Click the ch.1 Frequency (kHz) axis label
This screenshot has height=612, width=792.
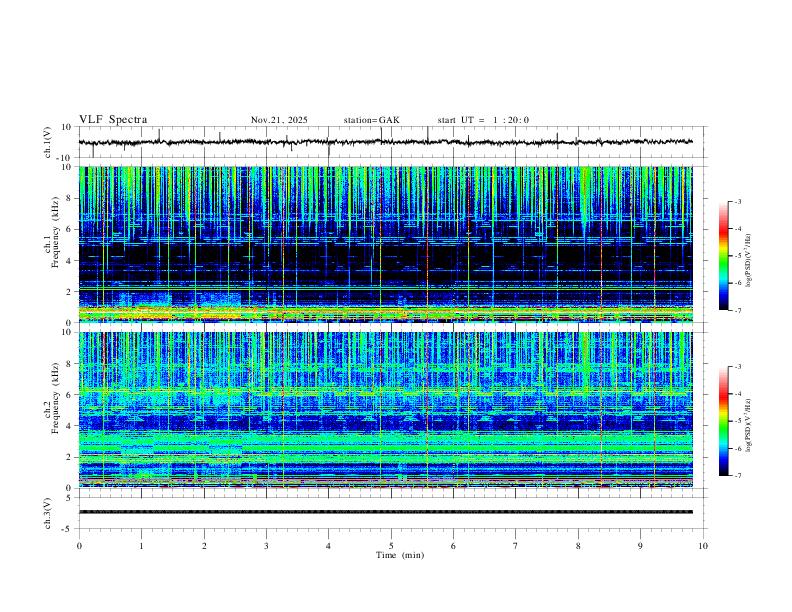[52, 230]
